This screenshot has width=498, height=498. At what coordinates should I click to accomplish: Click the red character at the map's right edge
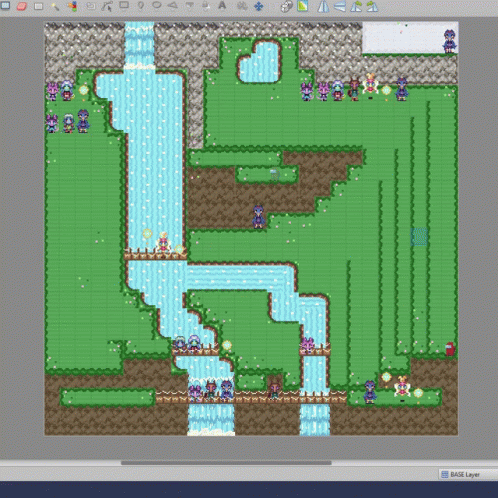(450, 349)
